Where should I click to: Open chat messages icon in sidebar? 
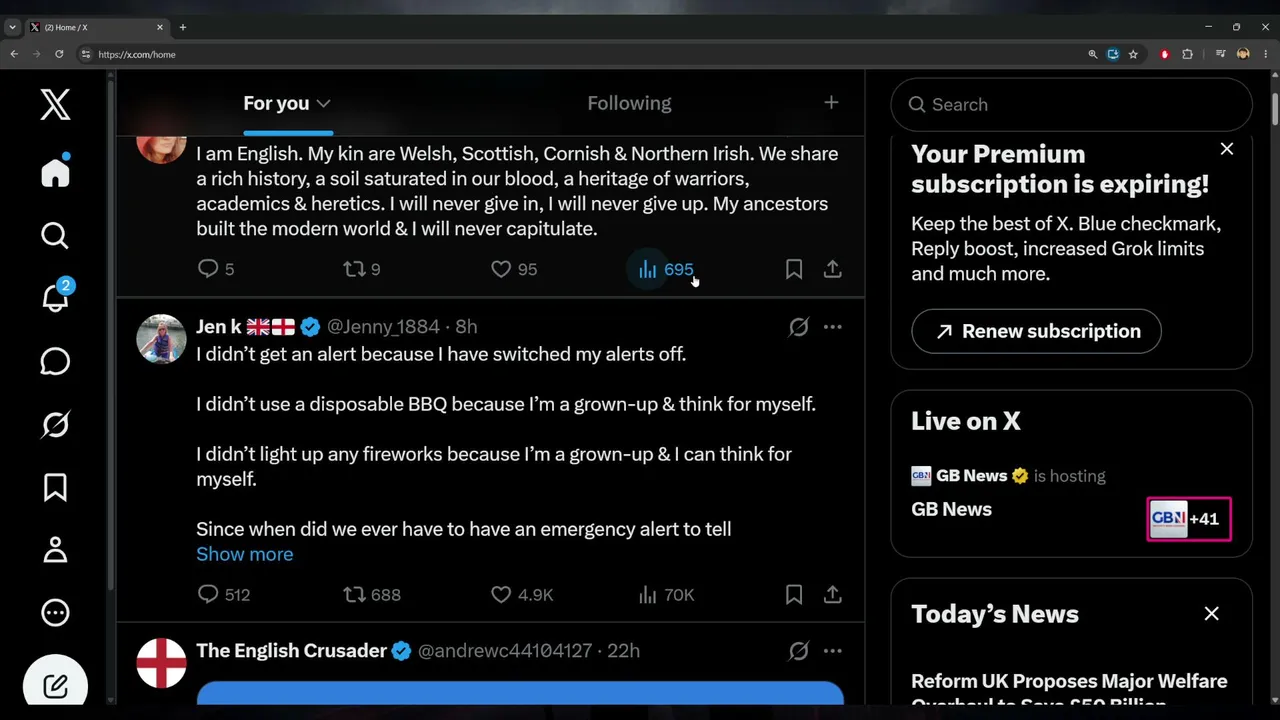click(55, 361)
